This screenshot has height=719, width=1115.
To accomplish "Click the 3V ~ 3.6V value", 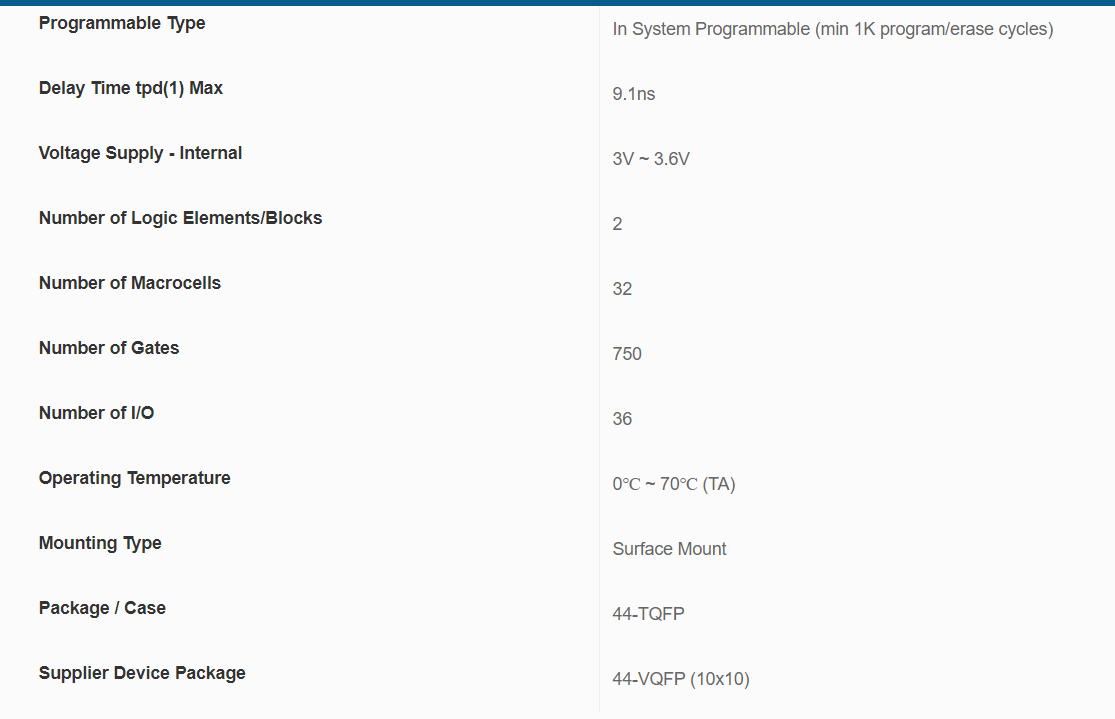I will click(651, 159).
